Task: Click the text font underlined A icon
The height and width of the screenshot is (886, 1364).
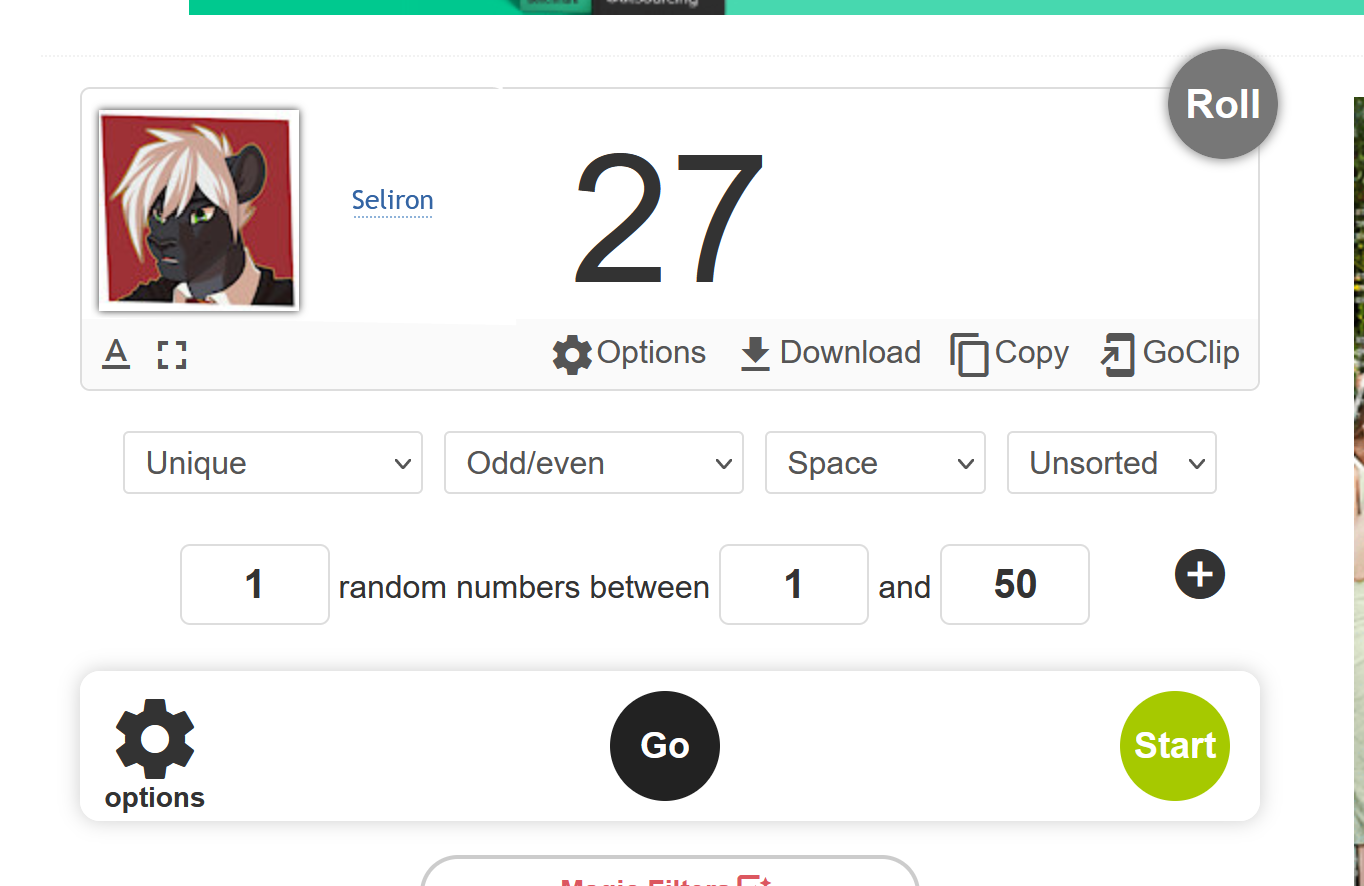Action: [x=116, y=354]
